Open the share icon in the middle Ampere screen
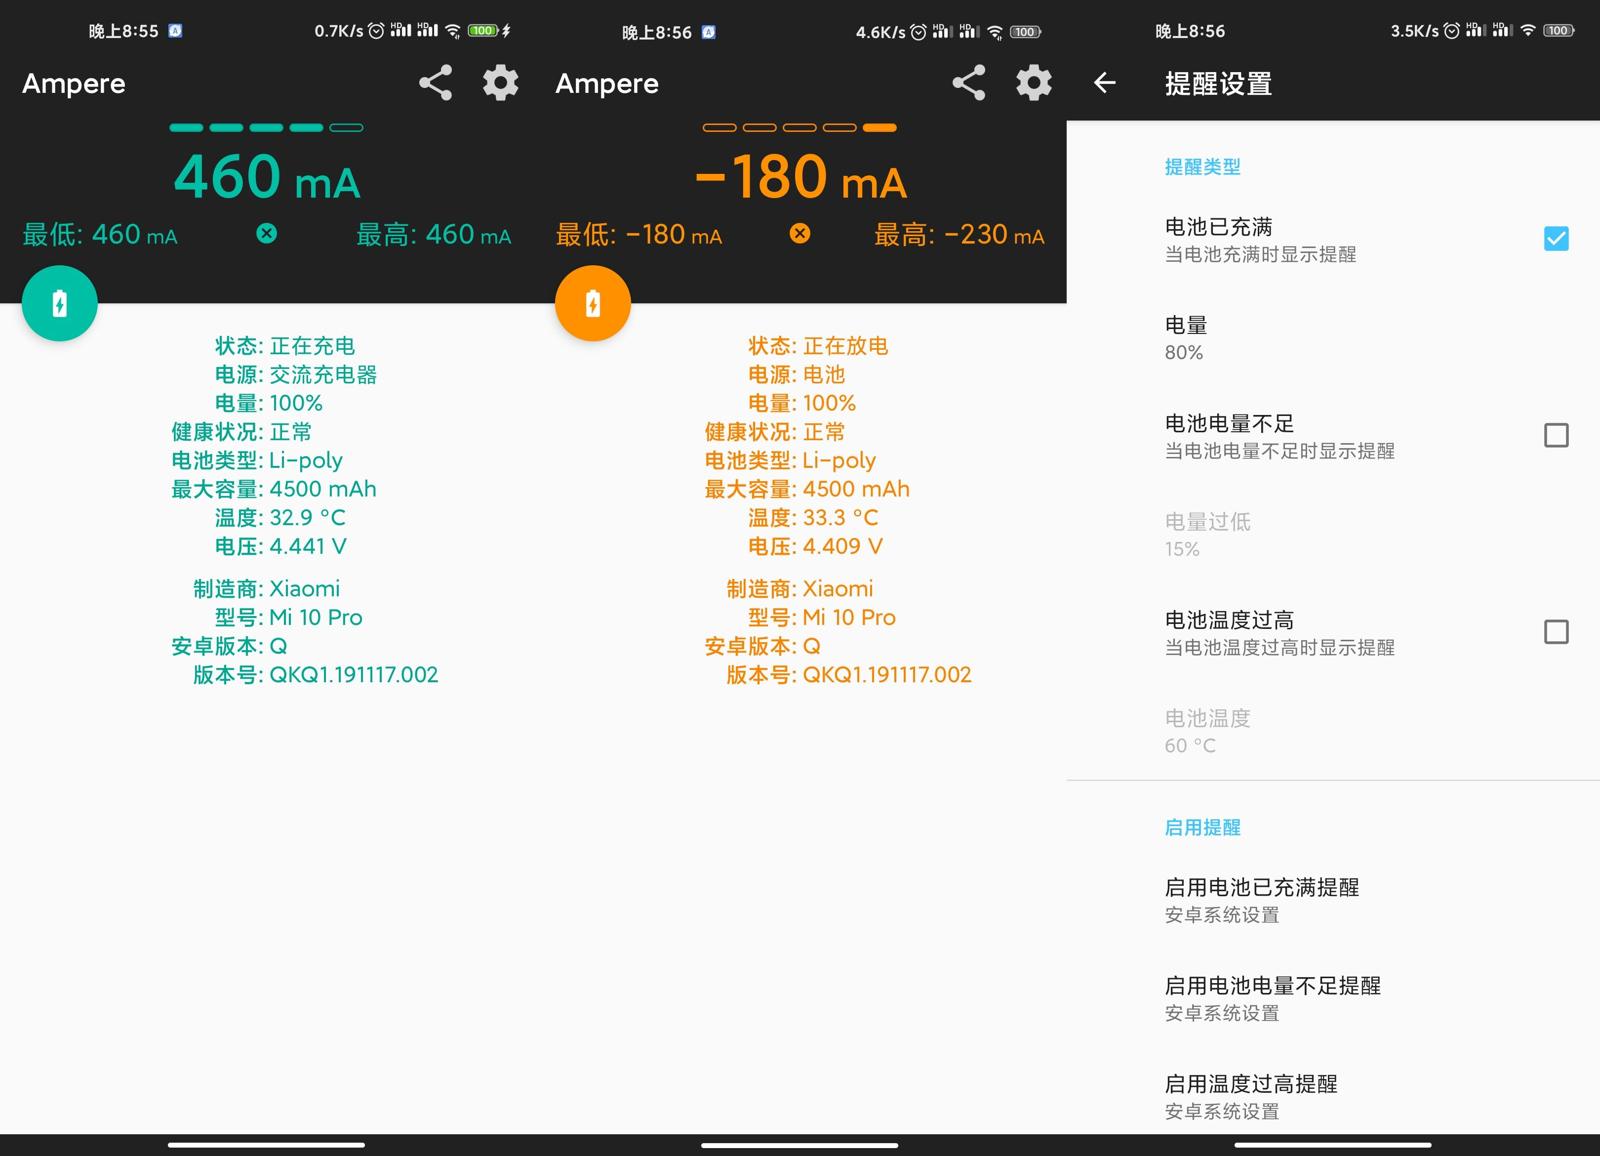The image size is (1600, 1156). pyautogui.click(x=967, y=84)
